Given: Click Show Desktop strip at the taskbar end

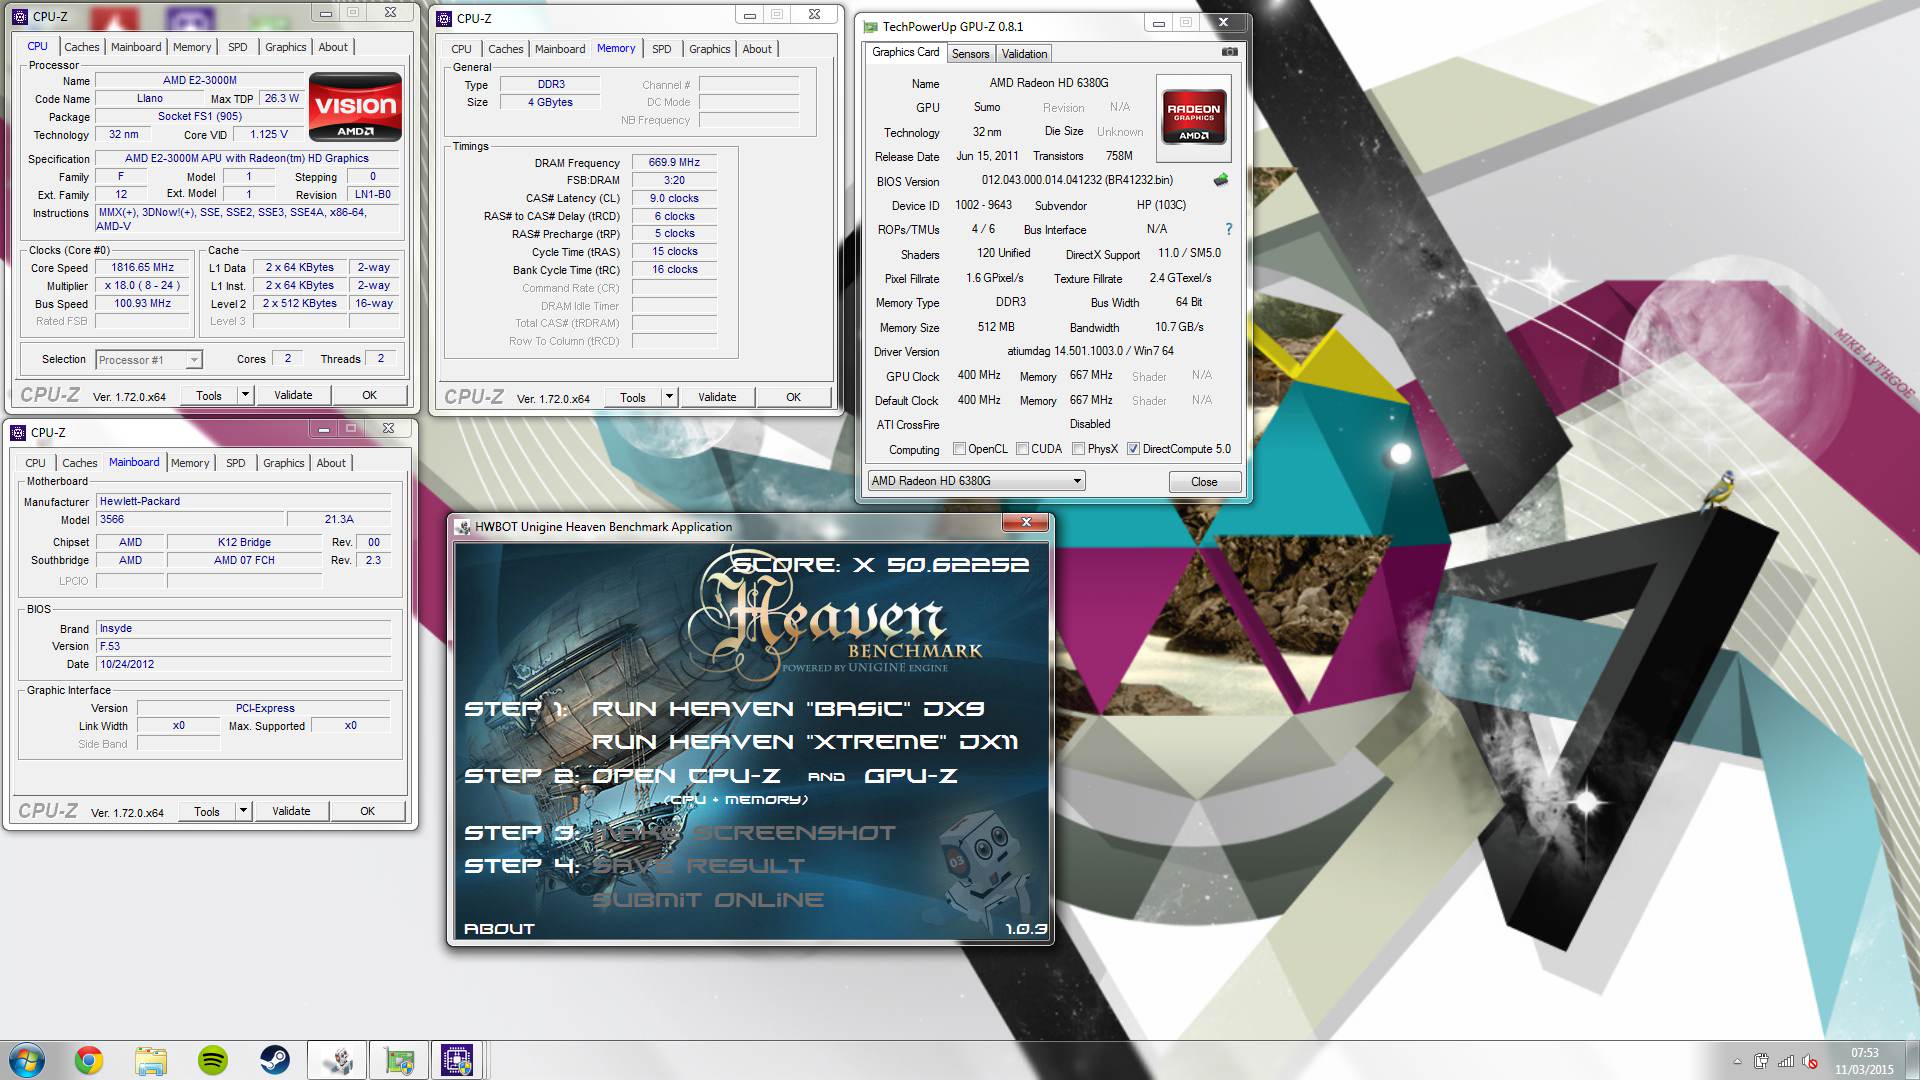Looking at the screenshot, I should click(1912, 1060).
